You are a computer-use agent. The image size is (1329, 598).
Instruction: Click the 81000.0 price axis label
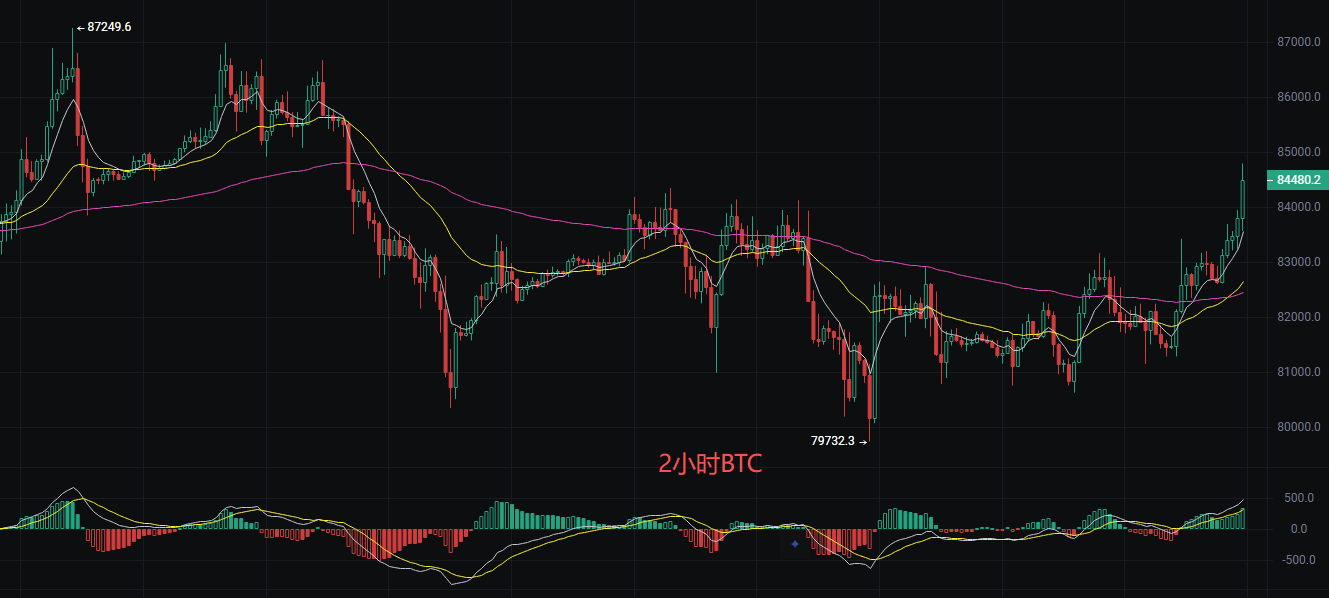(x=1299, y=372)
